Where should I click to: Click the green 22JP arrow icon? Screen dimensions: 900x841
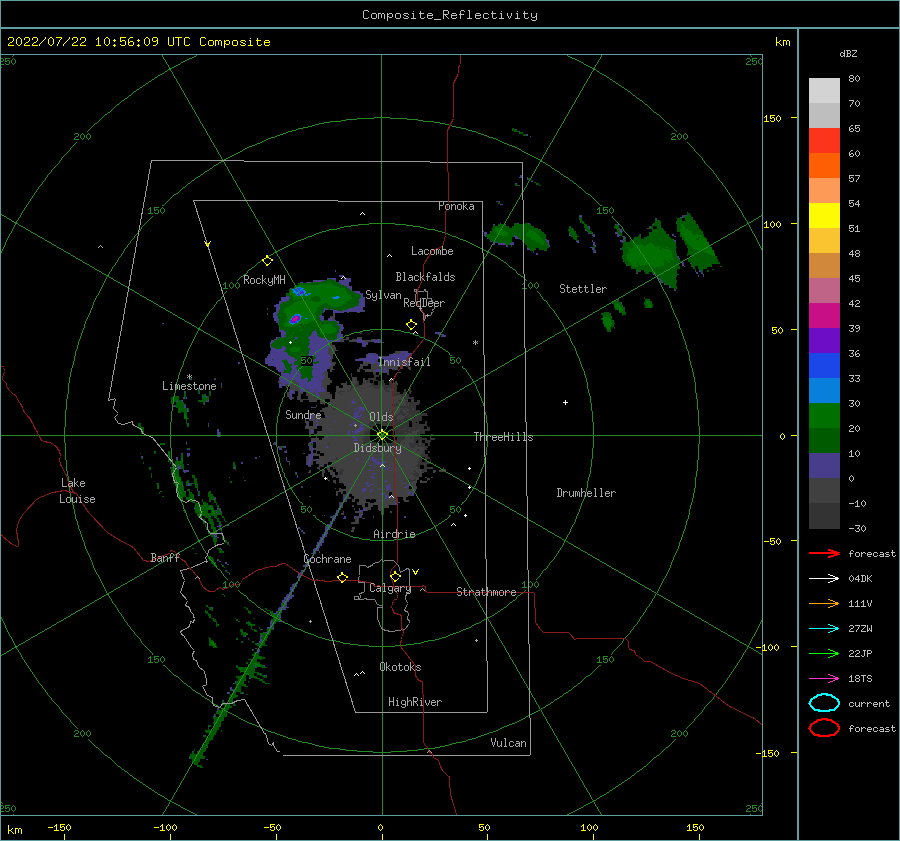[824, 653]
